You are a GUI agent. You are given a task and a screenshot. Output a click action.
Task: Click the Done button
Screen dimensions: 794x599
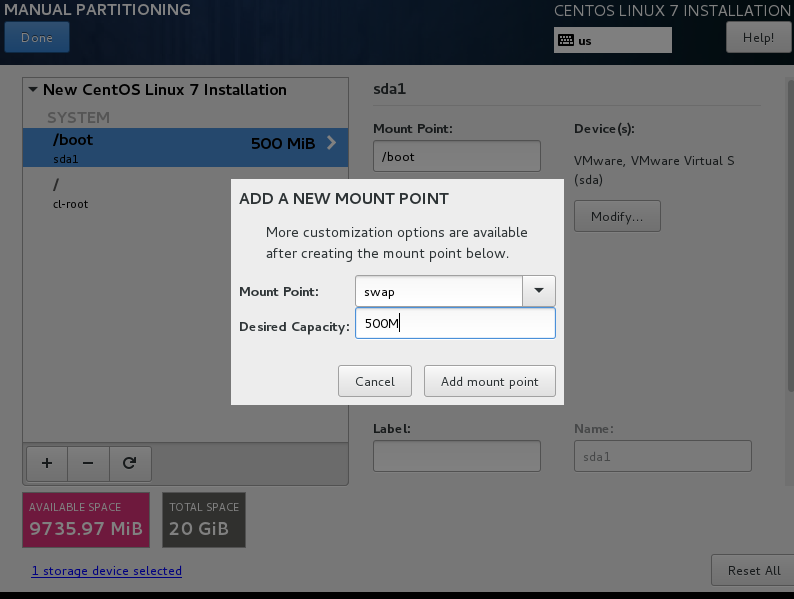pyautogui.click(x=37, y=37)
